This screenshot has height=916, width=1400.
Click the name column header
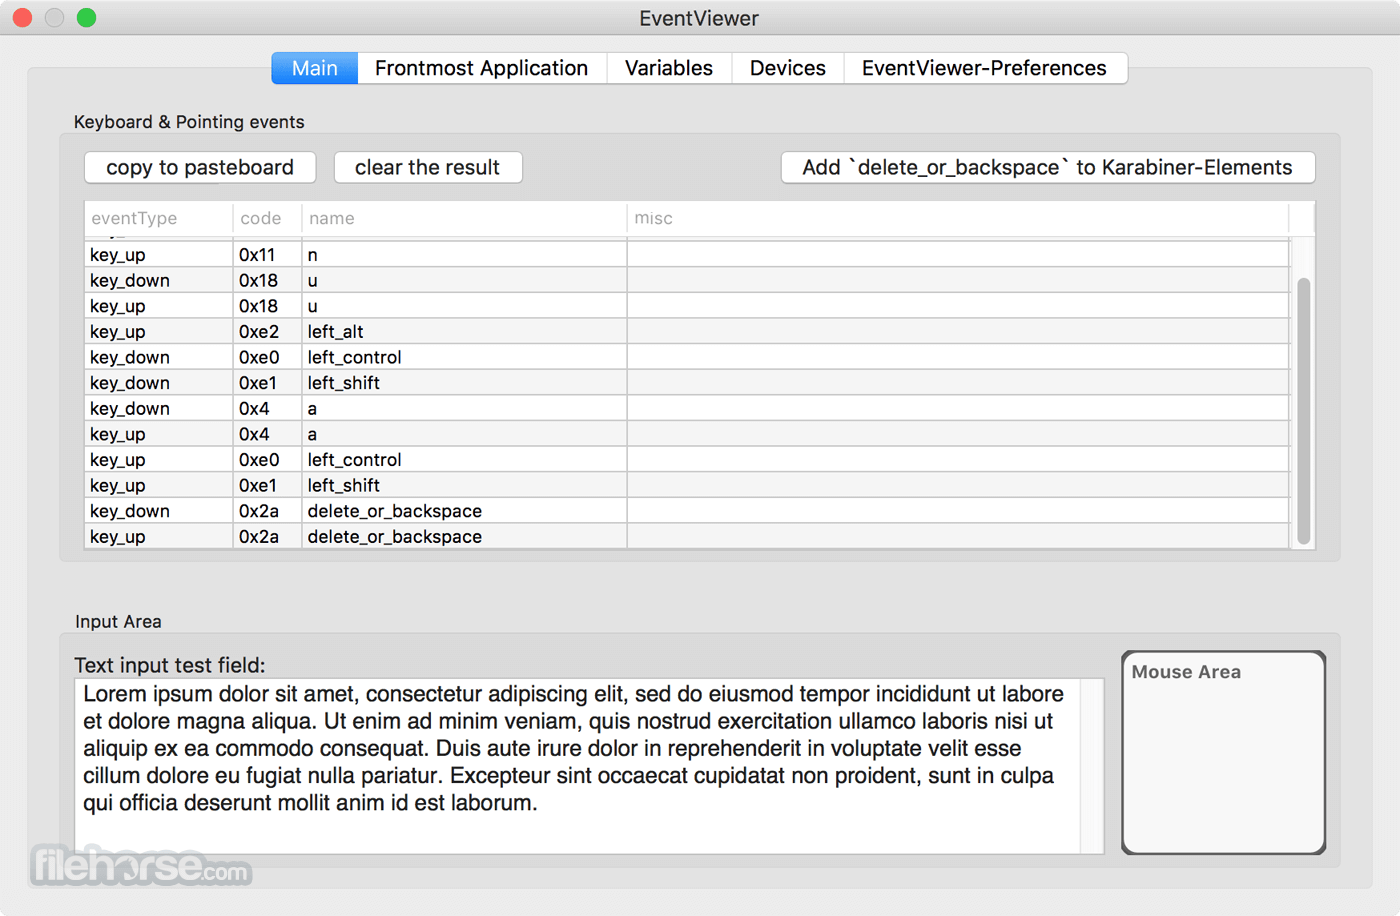464,218
